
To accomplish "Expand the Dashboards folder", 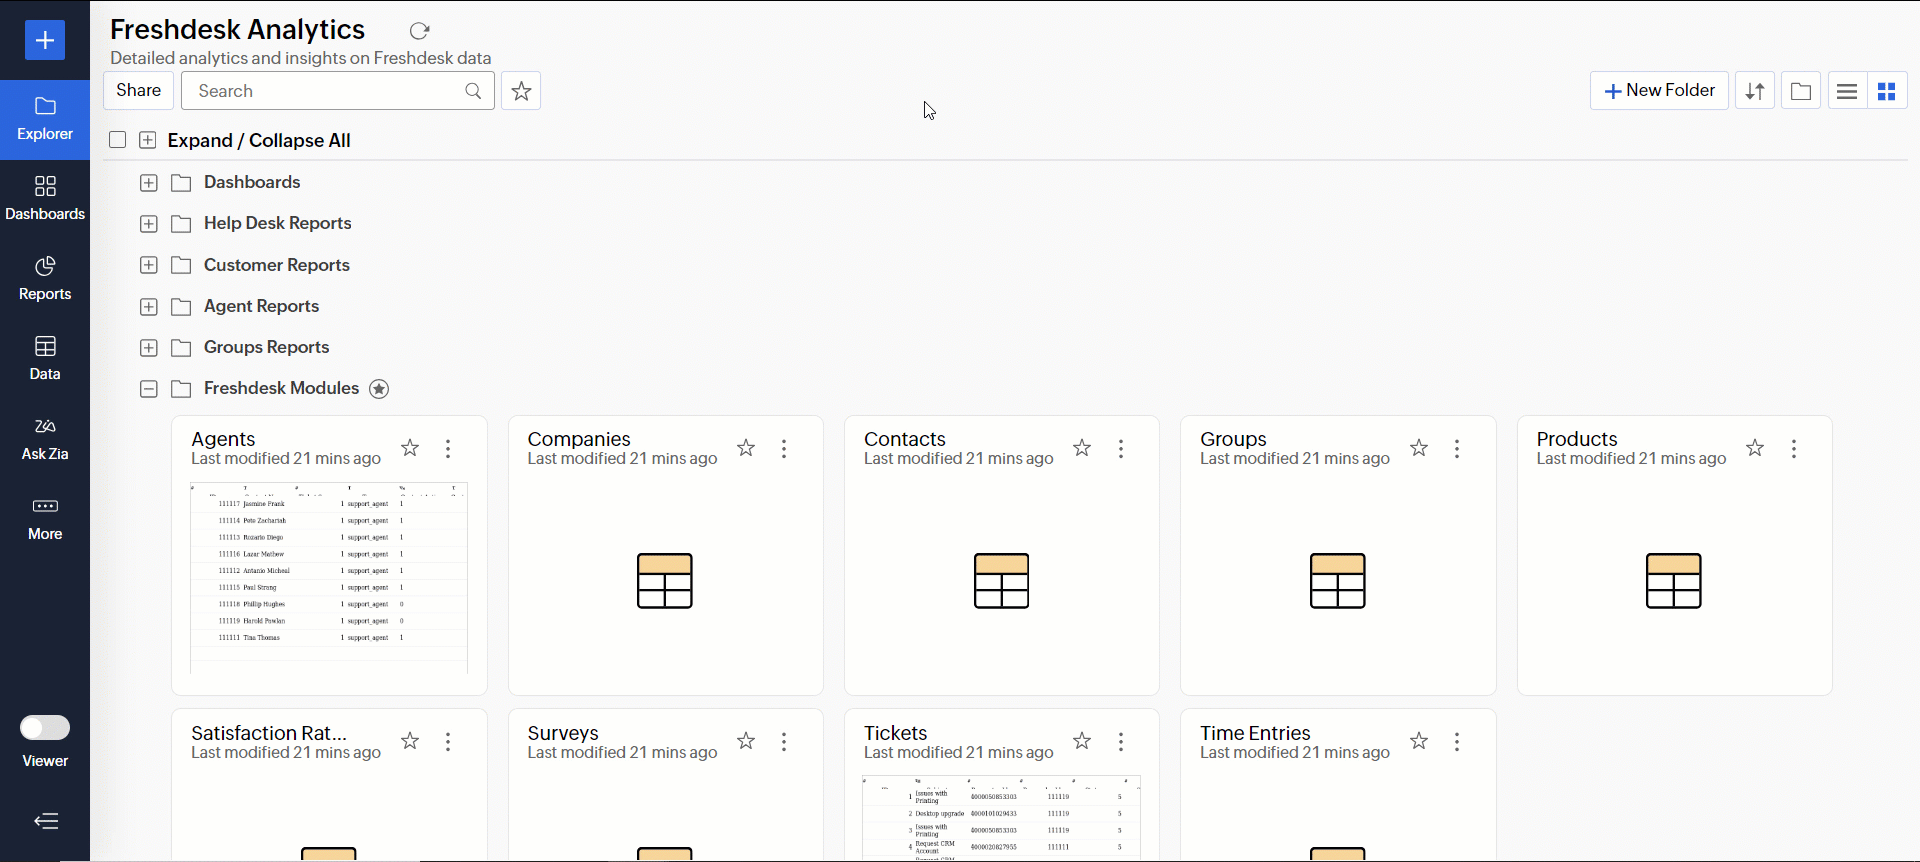I will (149, 183).
